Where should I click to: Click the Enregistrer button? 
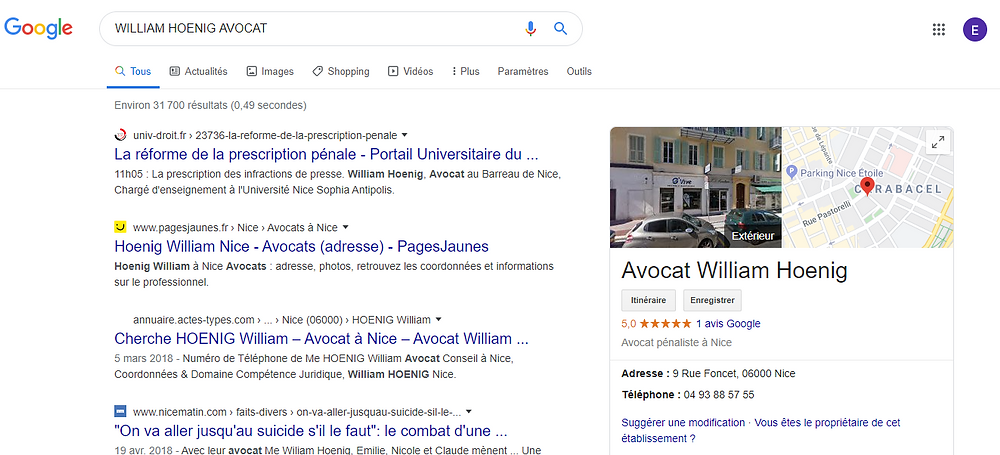pyautogui.click(x=712, y=300)
